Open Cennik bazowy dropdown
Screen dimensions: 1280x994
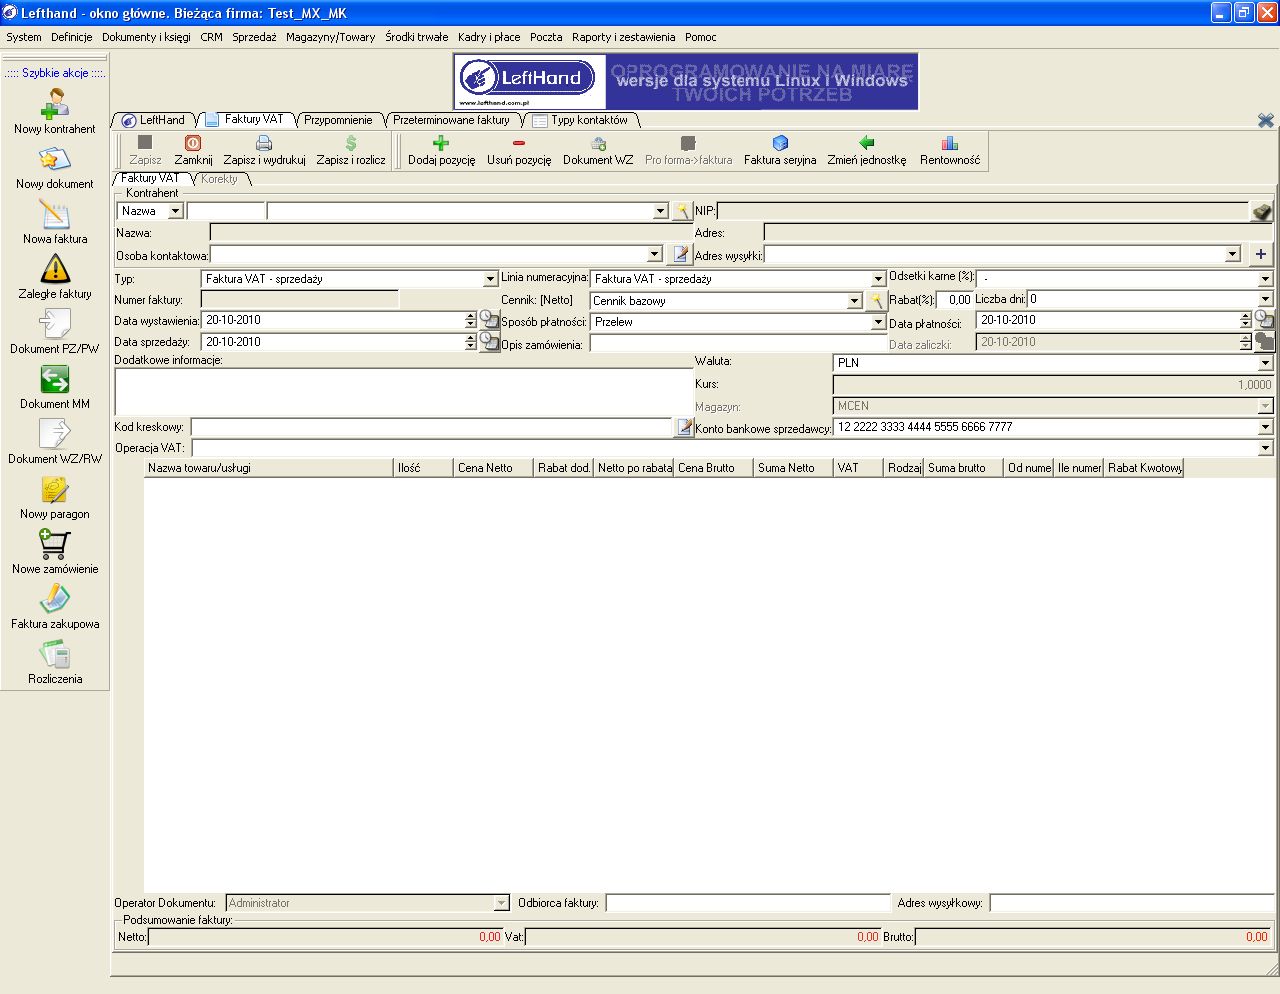[x=854, y=300]
